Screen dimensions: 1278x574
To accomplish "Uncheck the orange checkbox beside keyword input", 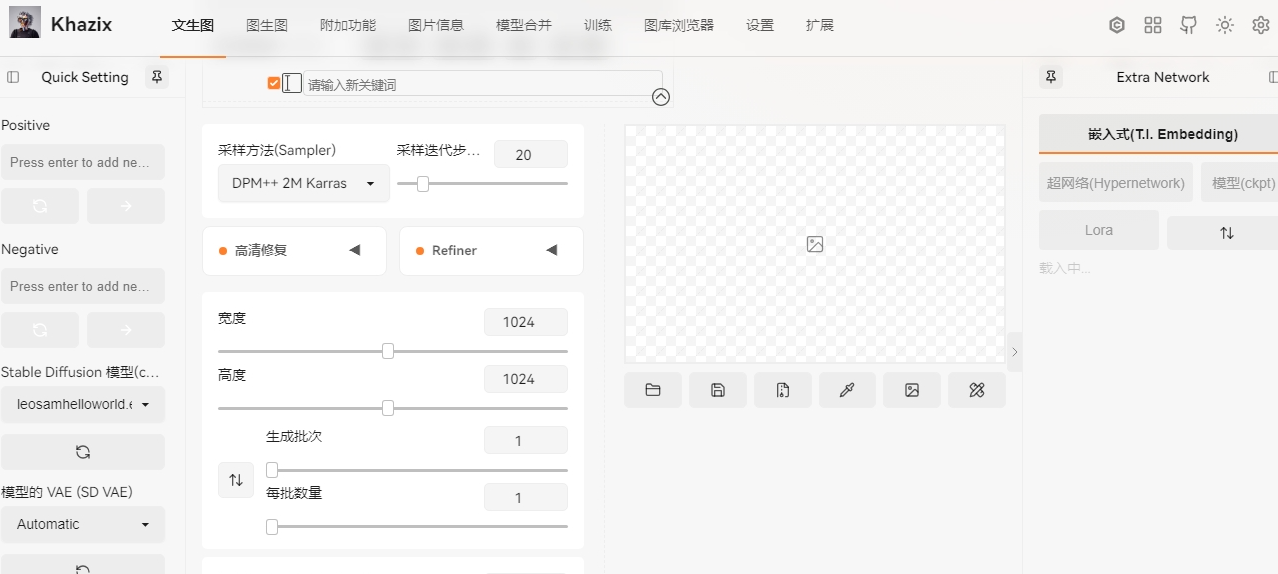I will (274, 83).
